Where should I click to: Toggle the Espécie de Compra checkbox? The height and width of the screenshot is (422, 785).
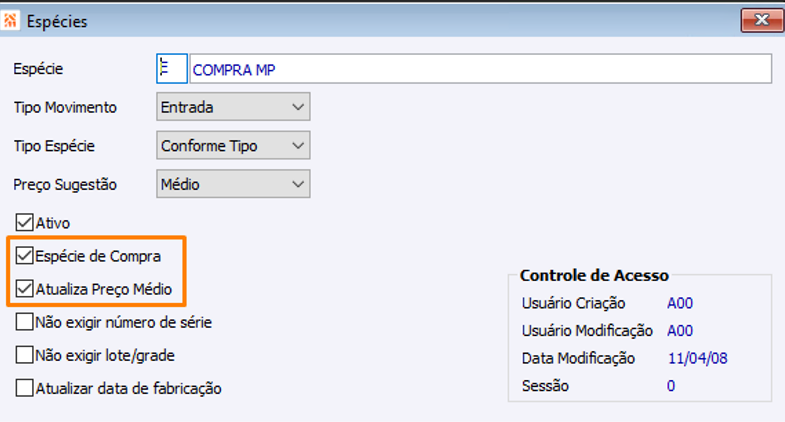[24, 257]
